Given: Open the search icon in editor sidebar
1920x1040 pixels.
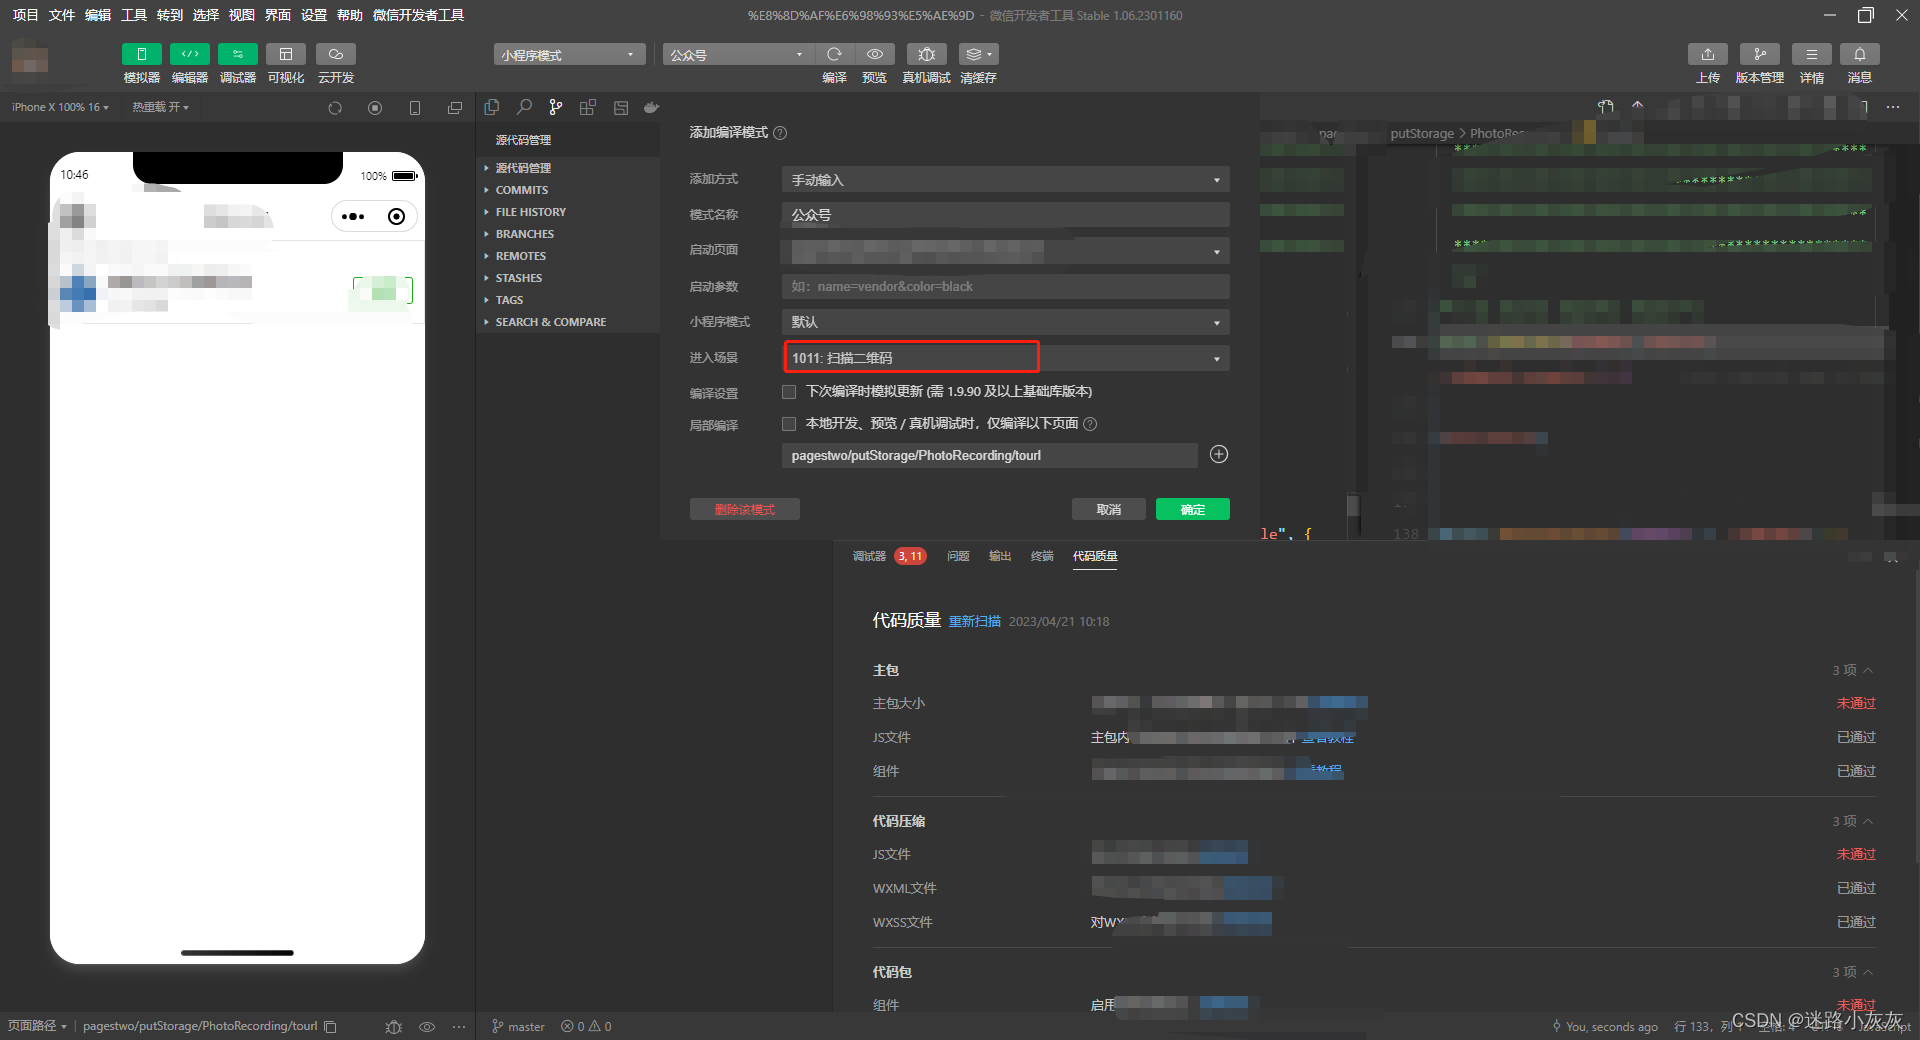Looking at the screenshot, I should click(x=524, y=107).
